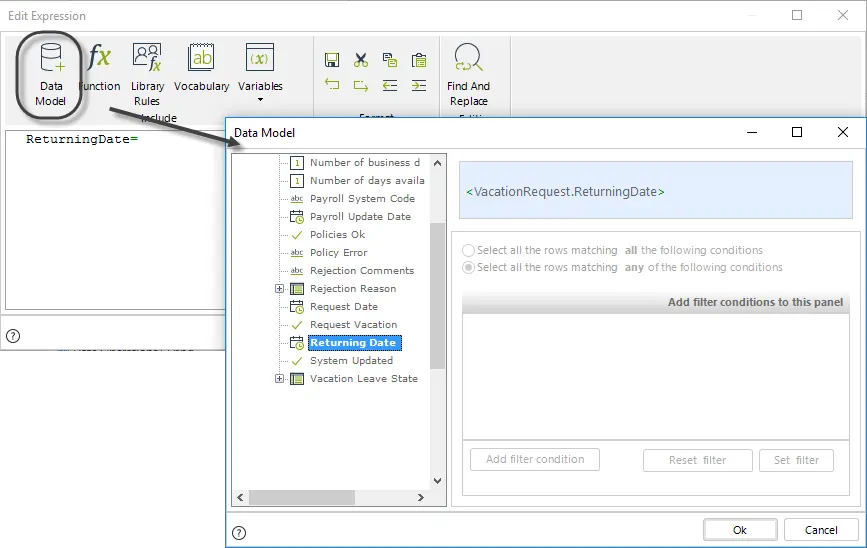This screenshot has width=867, height=548.
Task: Open the Data Model tool
Action: tap(50, 75)
